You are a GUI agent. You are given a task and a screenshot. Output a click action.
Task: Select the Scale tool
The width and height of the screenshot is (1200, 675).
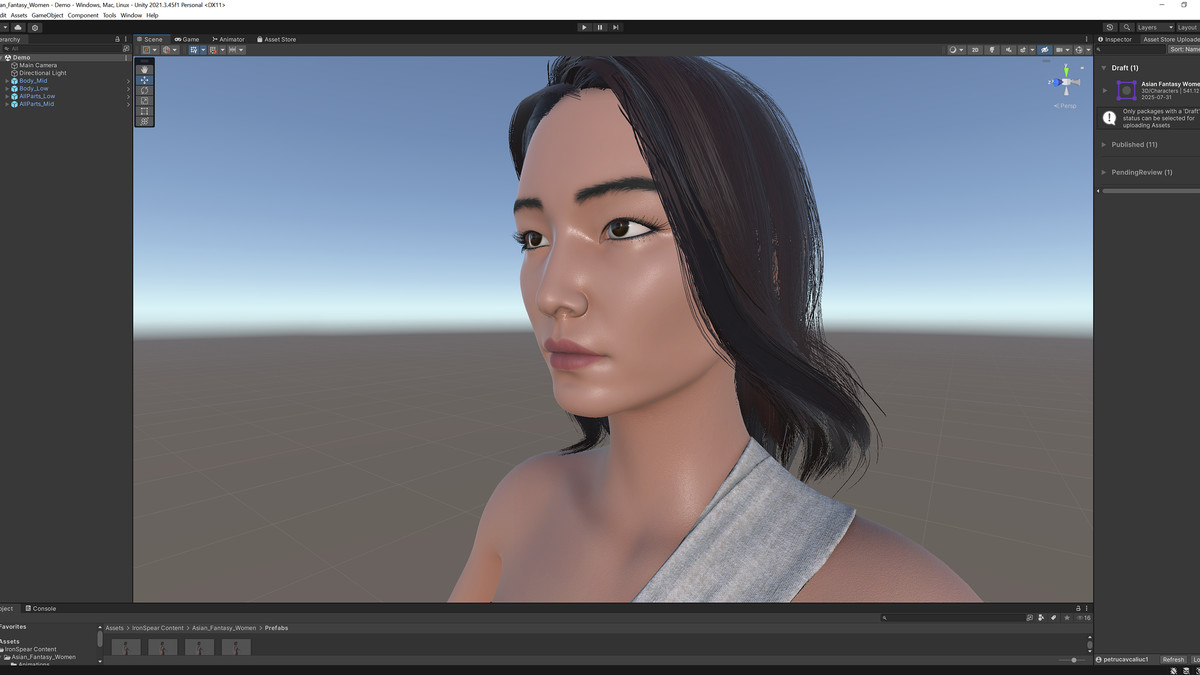[145, 101]
